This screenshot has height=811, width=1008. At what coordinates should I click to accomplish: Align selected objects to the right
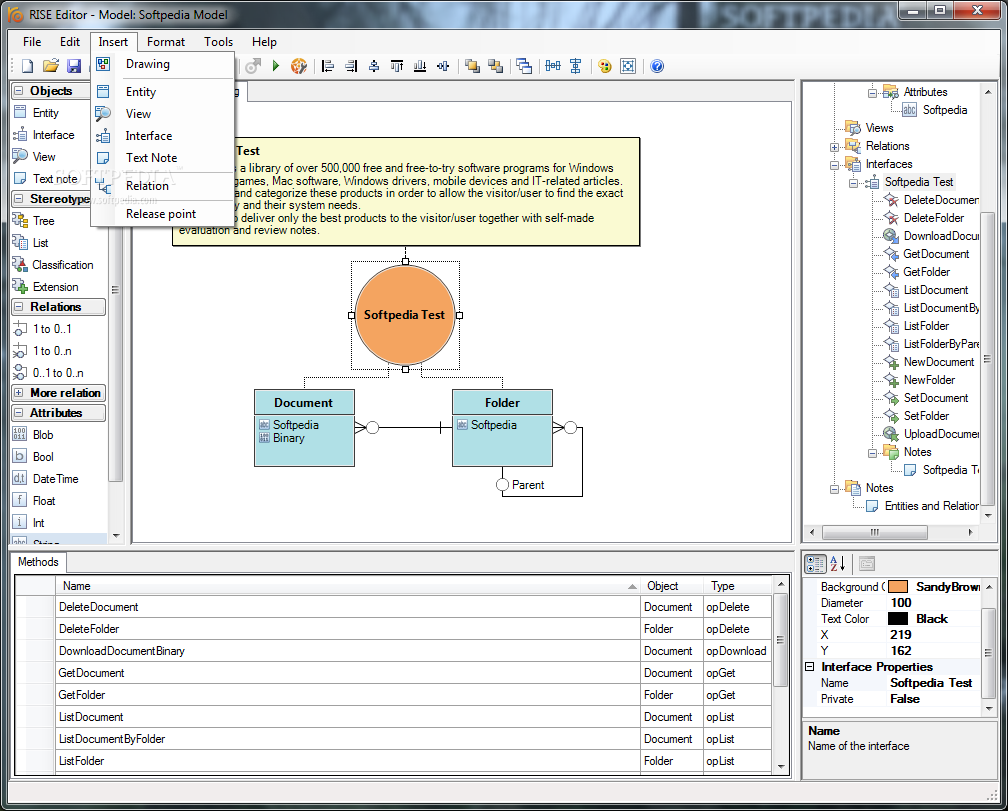point(351,66)
